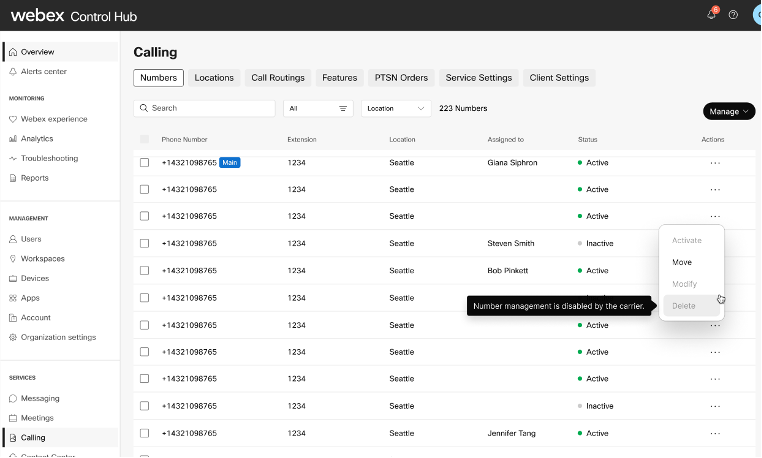Viewport: 762px width, 458px height.
Task: Choose Move from the actions menu
Action: point(682,262)
